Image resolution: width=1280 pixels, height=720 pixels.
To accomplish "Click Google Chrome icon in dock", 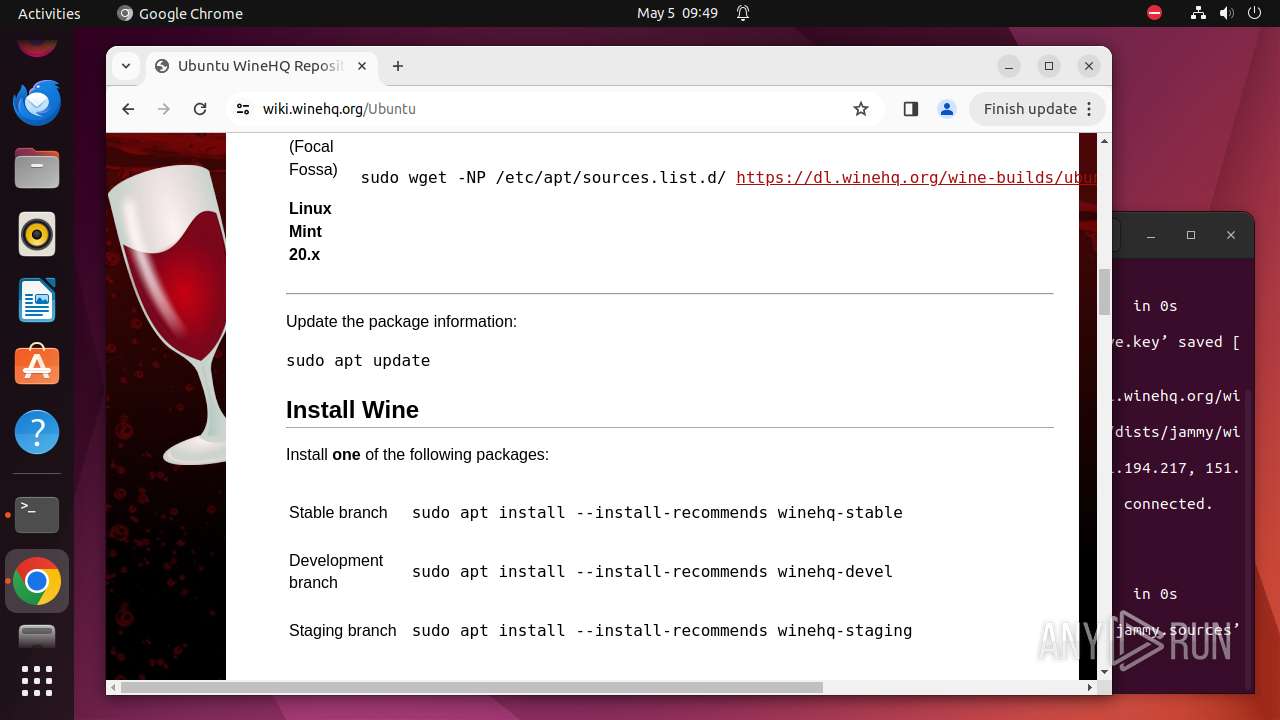I will click(x=37, y=581).
